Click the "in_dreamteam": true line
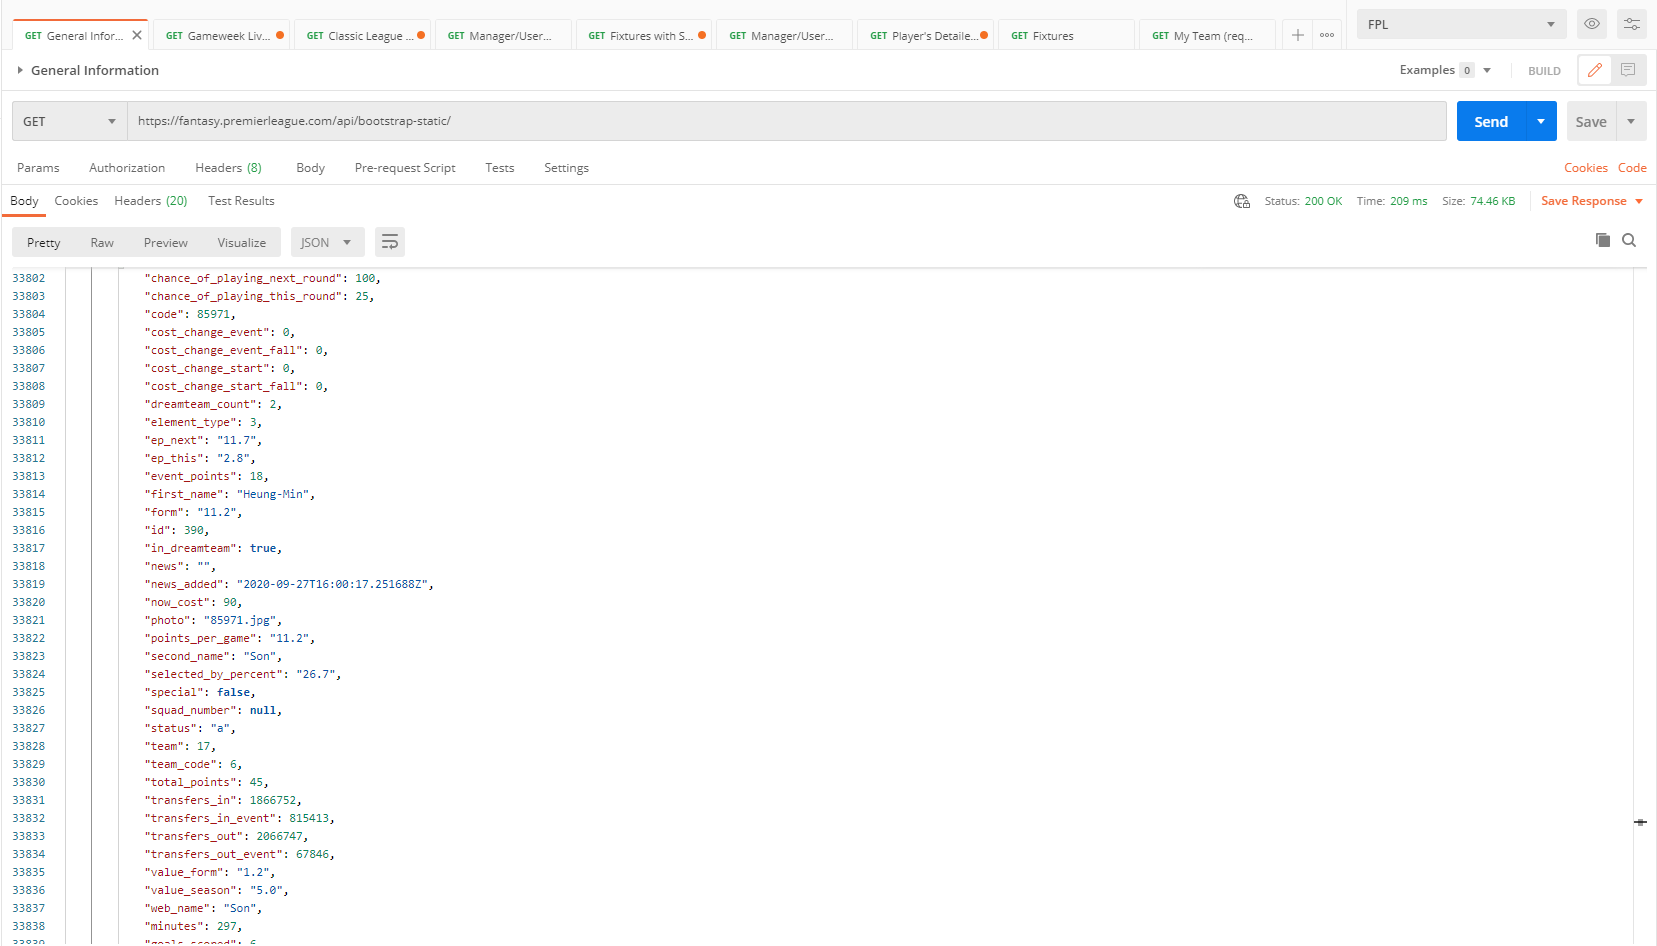This screenshot has width=1657, height=946. click(213, 548)
